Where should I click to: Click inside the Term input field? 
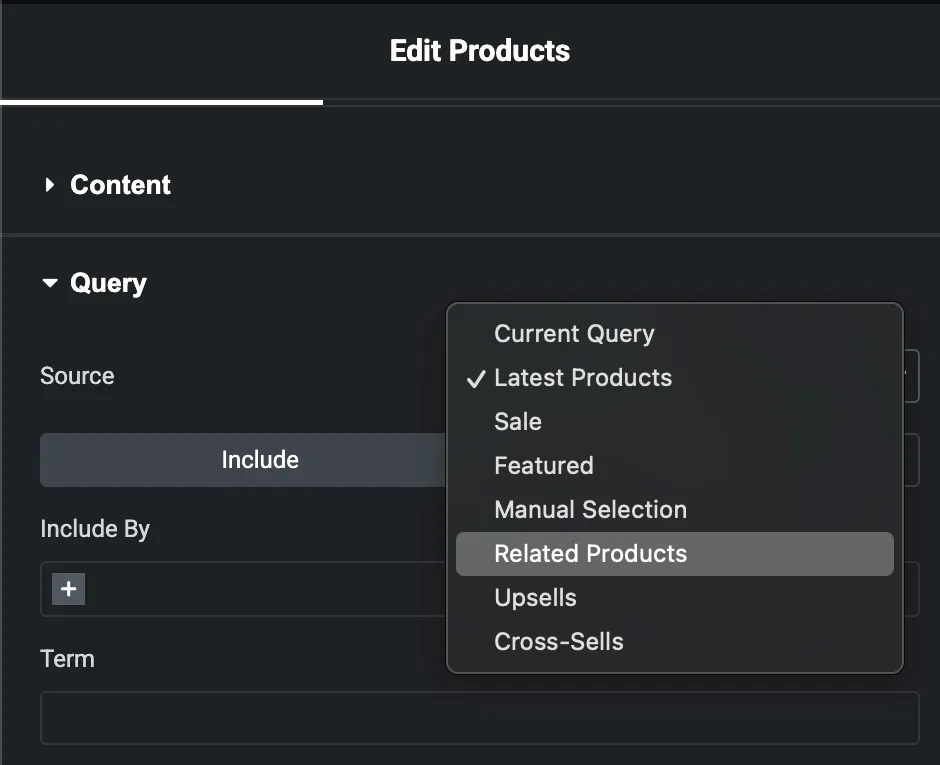tap(480, 717)
